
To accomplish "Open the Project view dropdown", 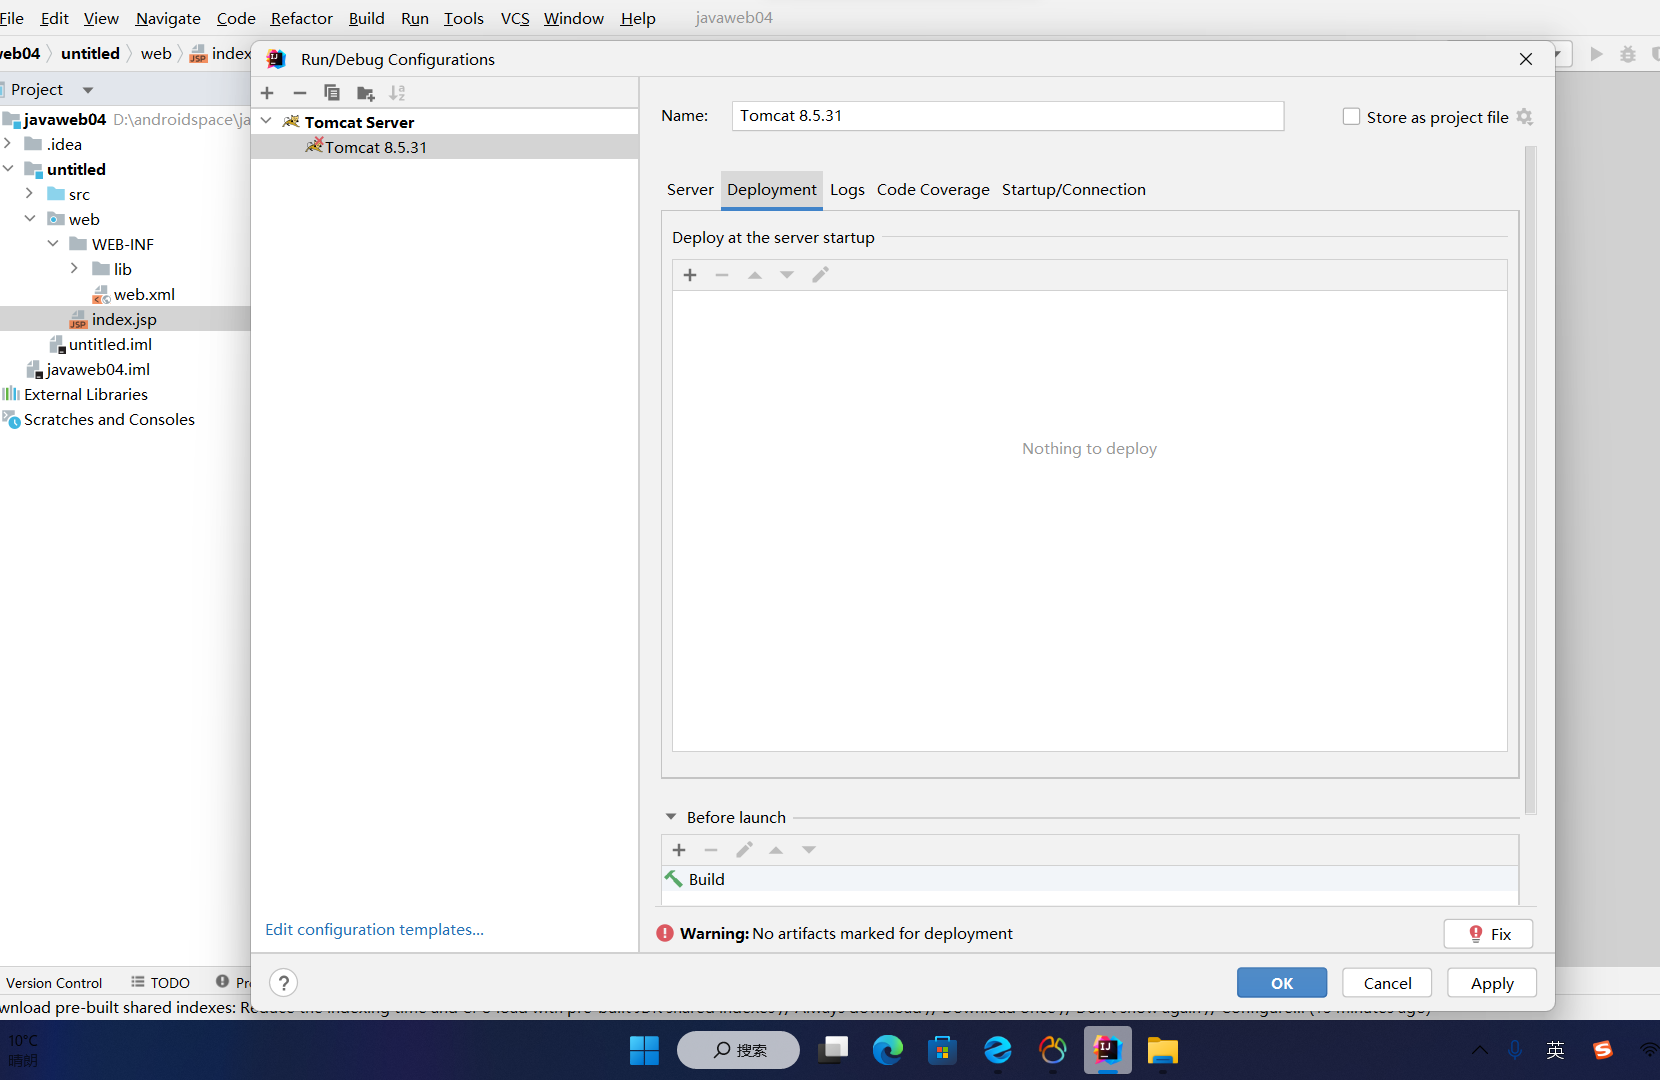I will (88, 90).
